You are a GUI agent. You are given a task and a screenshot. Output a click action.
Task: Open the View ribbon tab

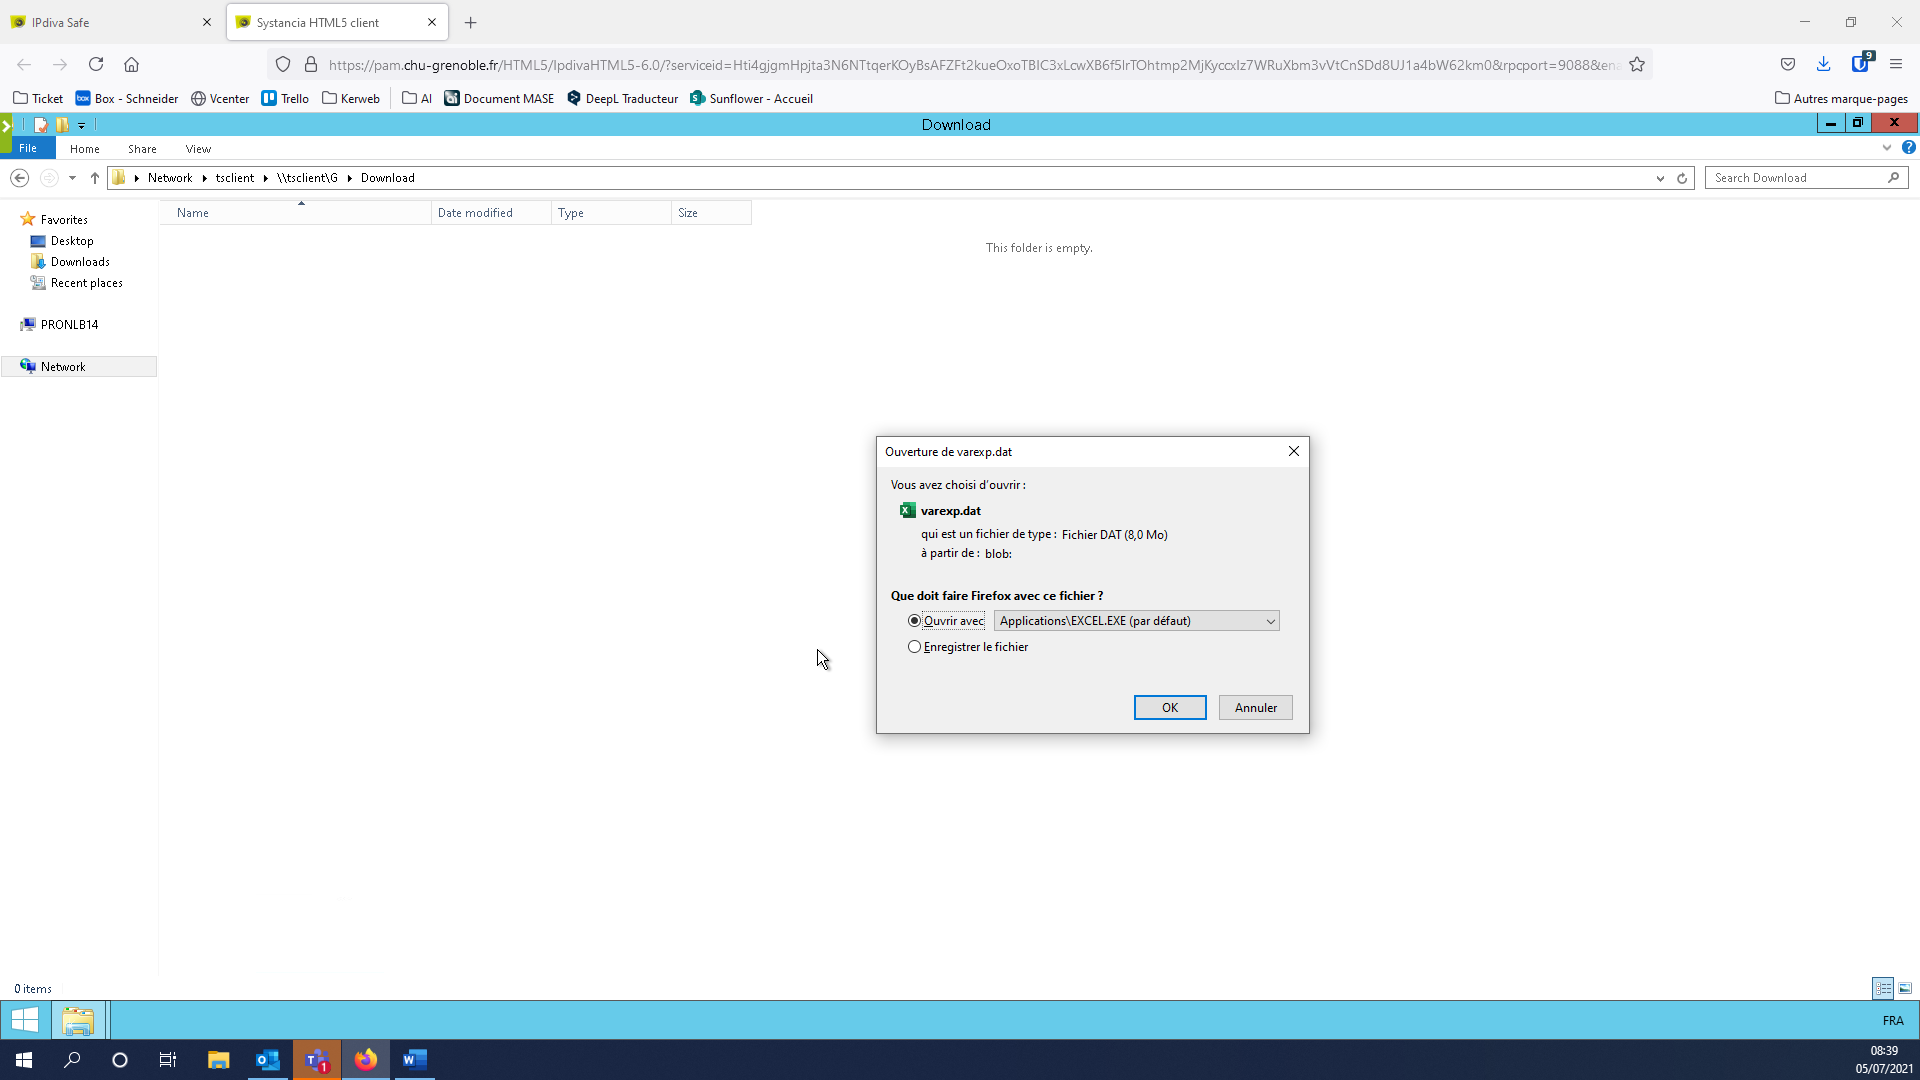198,149
